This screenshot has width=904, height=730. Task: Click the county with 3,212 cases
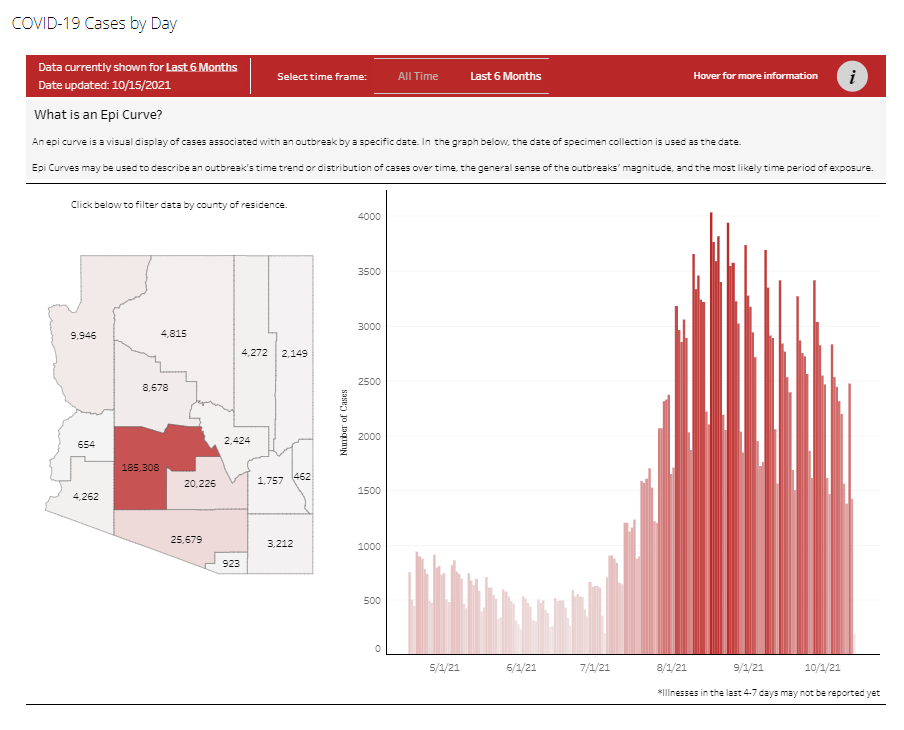coord(281,544)
